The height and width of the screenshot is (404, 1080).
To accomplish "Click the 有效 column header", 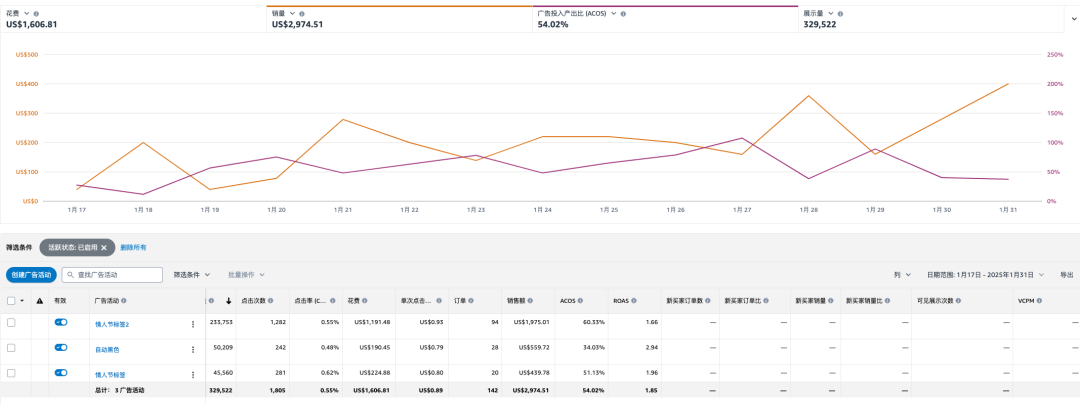I will pyautogui.click(x=61, y=301).
